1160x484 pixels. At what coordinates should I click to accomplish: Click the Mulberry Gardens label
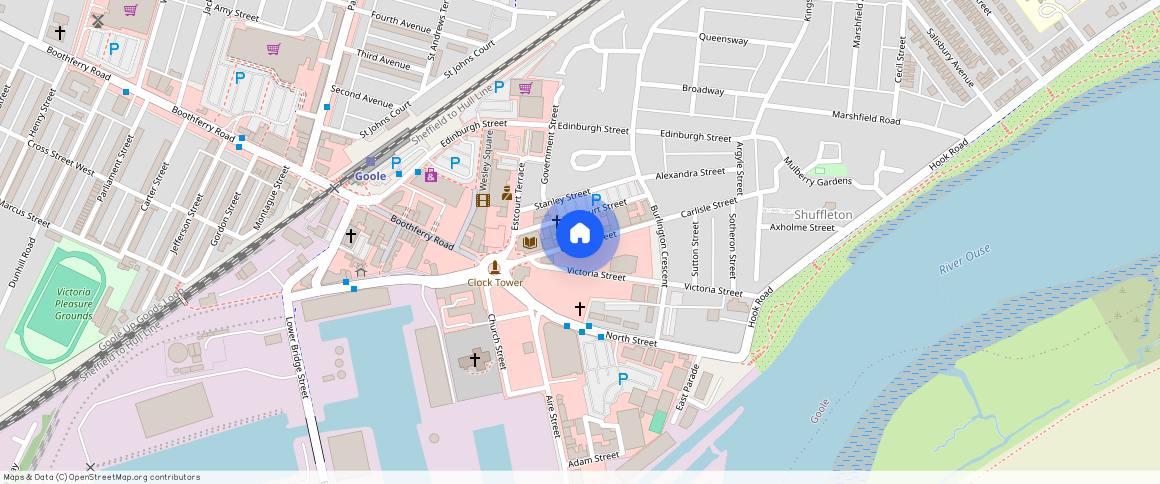coord(817,181)
